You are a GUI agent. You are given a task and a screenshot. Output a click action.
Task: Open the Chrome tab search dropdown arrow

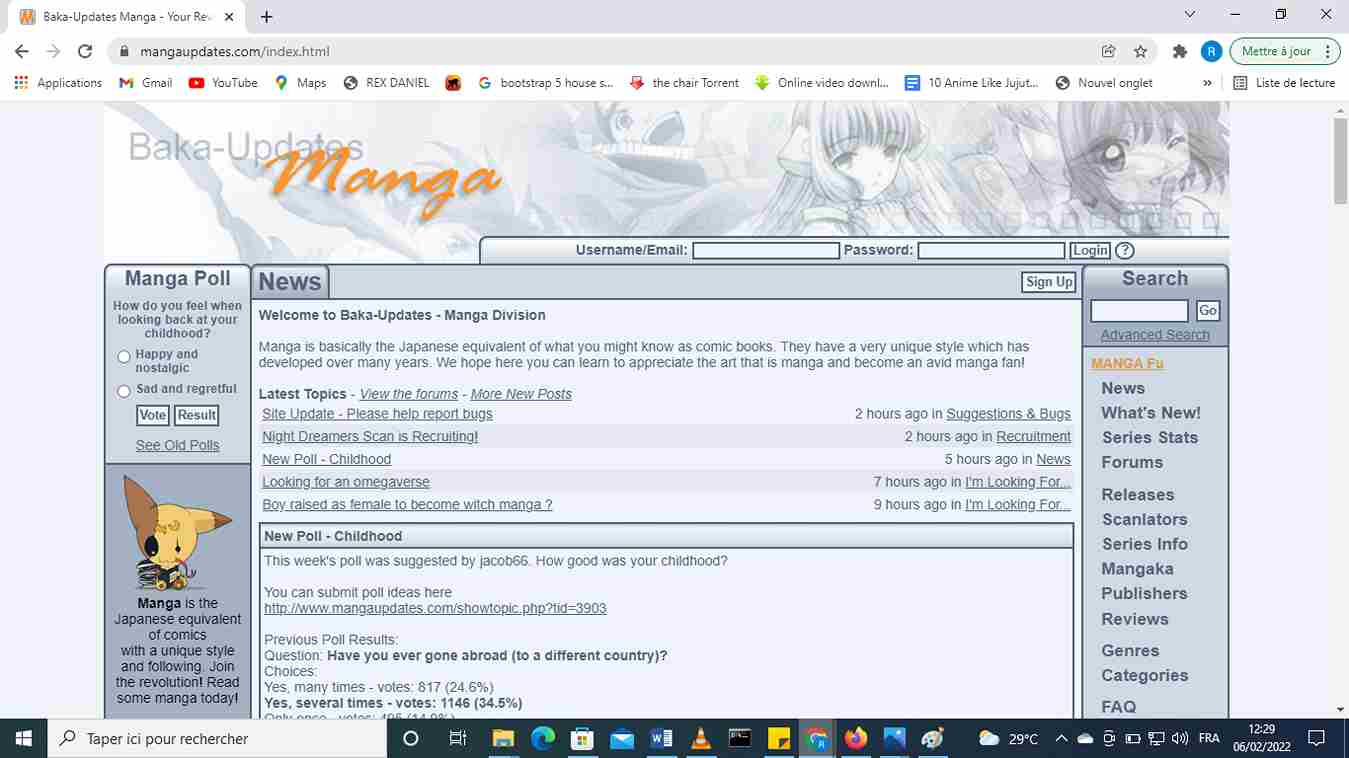tap(1189, 15)
